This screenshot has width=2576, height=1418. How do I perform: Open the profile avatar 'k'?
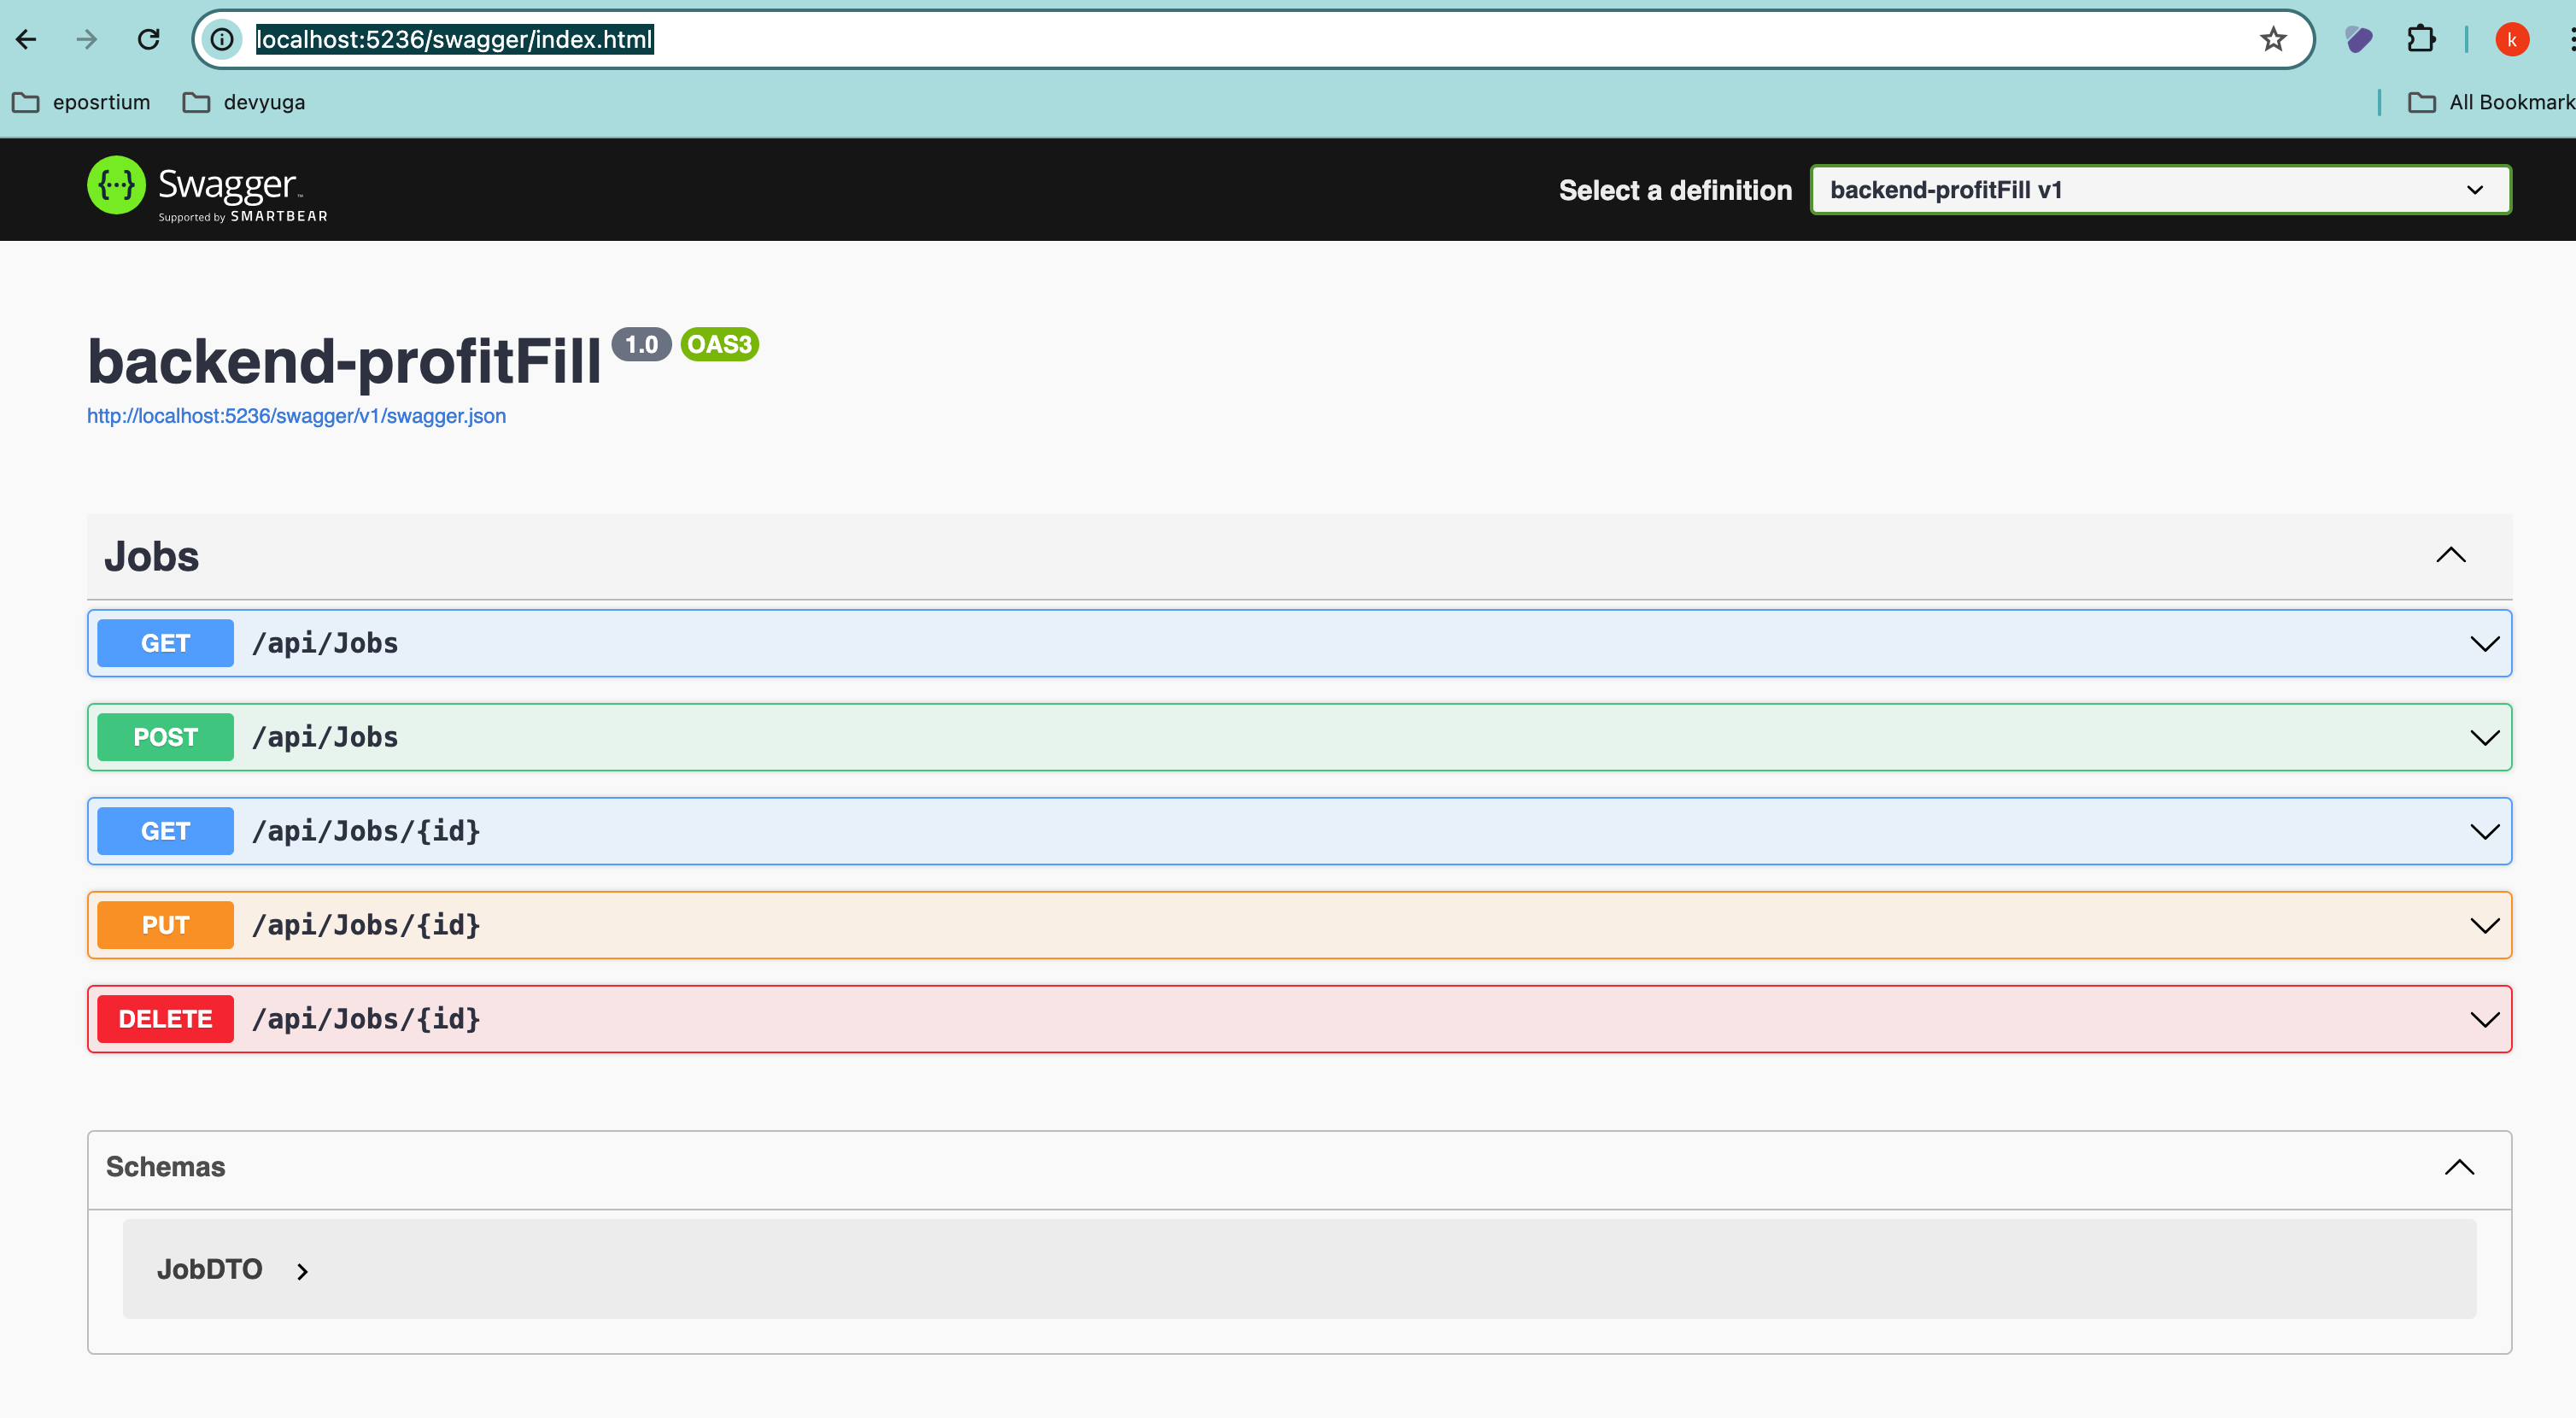click(2511, 39)
